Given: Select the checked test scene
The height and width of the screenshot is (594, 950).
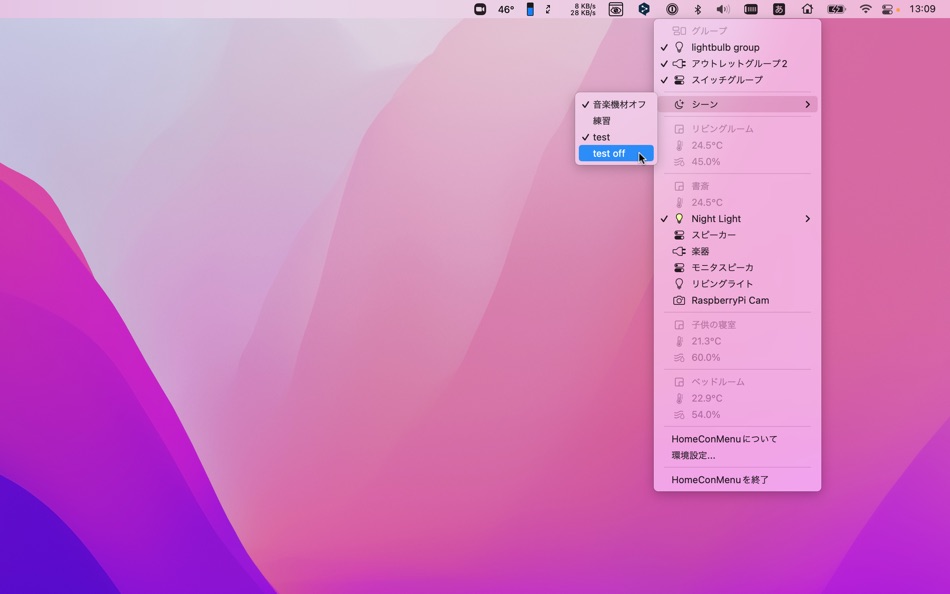Looking at the screenshot, I should [616, 137].
